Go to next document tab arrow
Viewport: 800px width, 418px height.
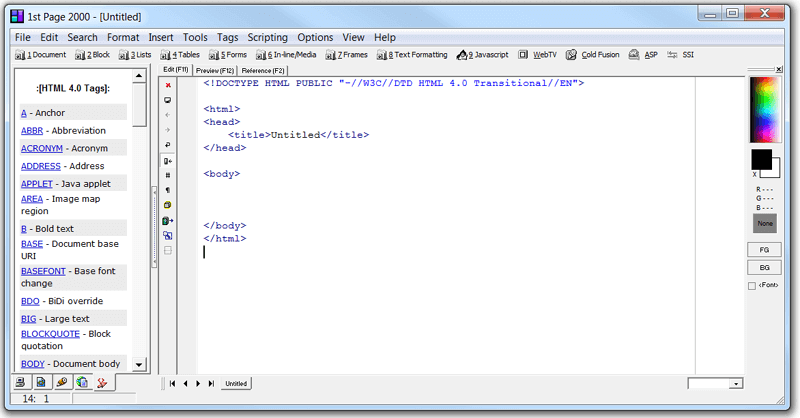coord(198,383)
